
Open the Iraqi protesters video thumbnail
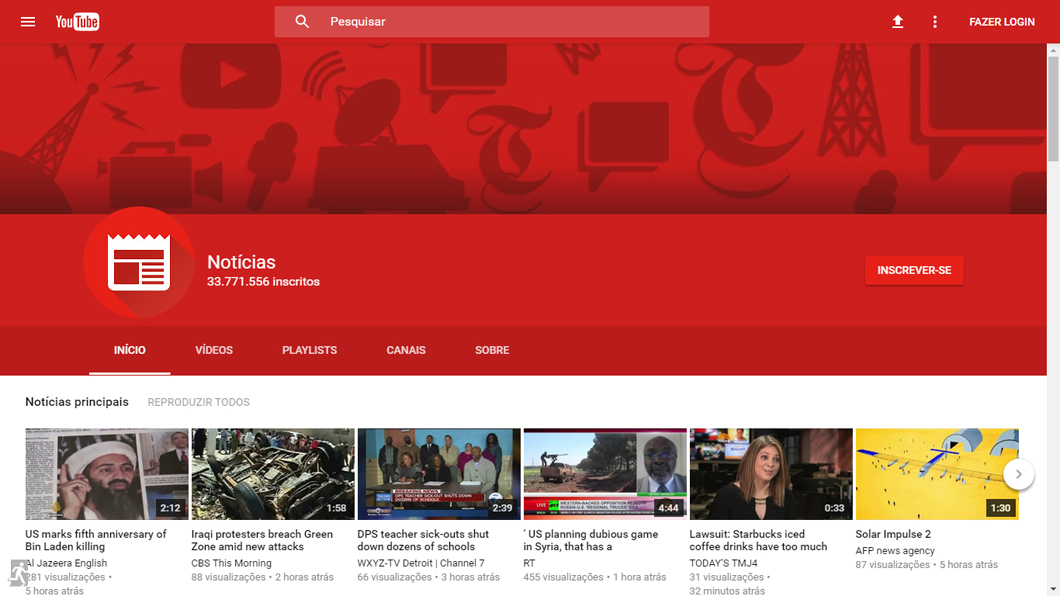pyautogui.click(x=273, y=474)
